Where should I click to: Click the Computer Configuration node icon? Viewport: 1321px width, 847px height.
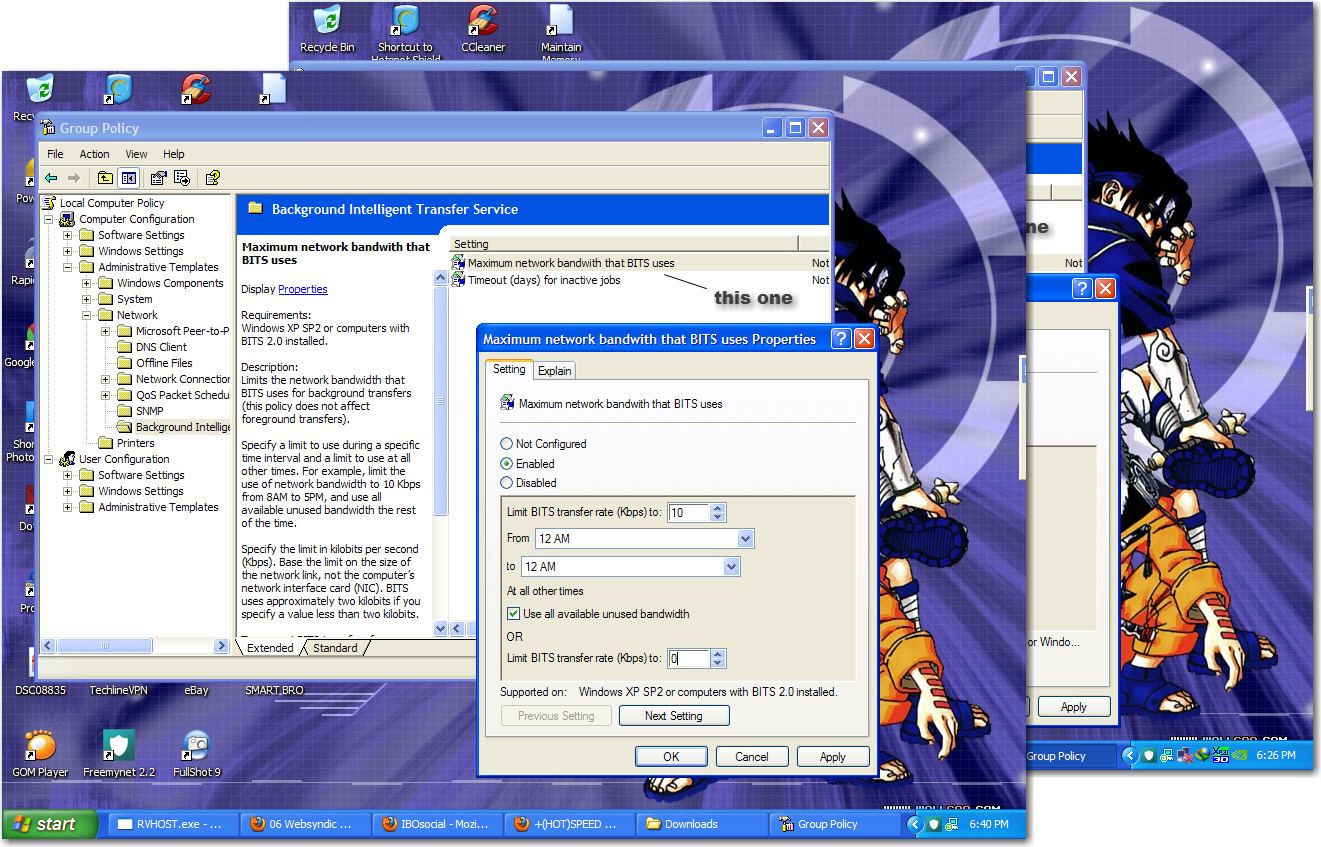69,219
